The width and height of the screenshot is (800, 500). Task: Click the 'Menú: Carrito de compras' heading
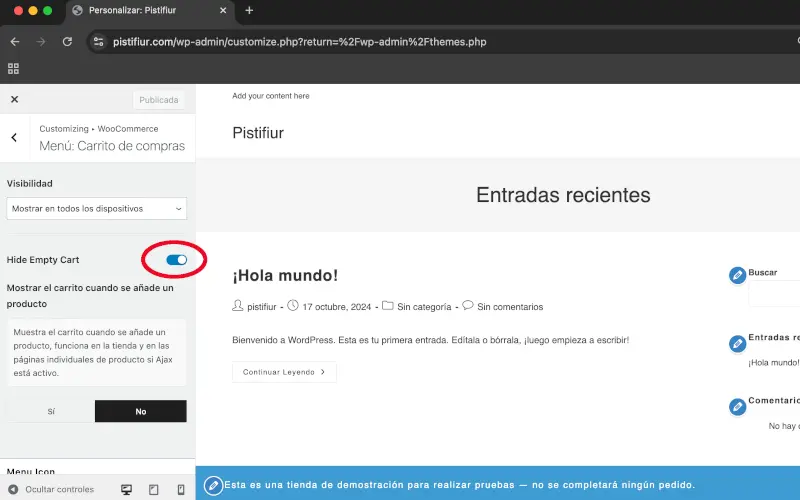(112, 146)
